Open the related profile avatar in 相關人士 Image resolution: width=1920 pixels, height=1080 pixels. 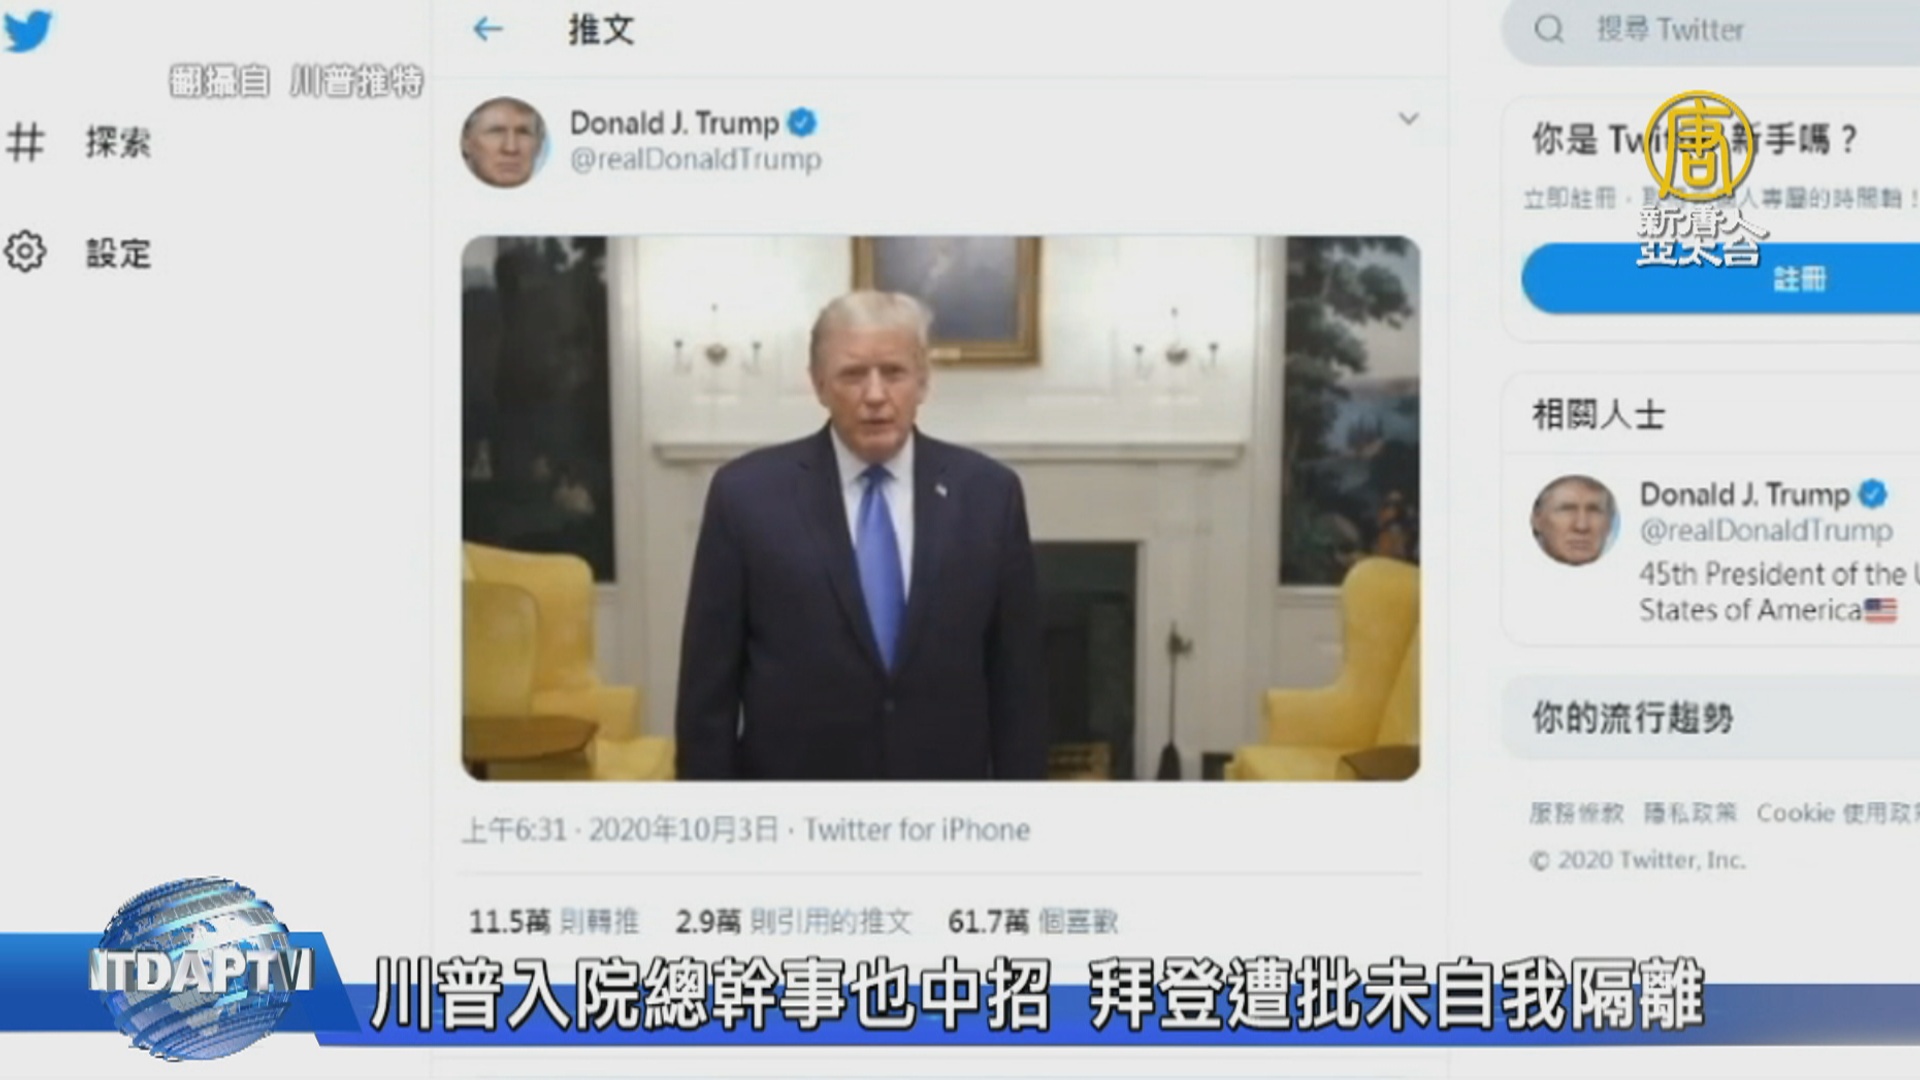pyautogui.click(x=1575, y=520)
